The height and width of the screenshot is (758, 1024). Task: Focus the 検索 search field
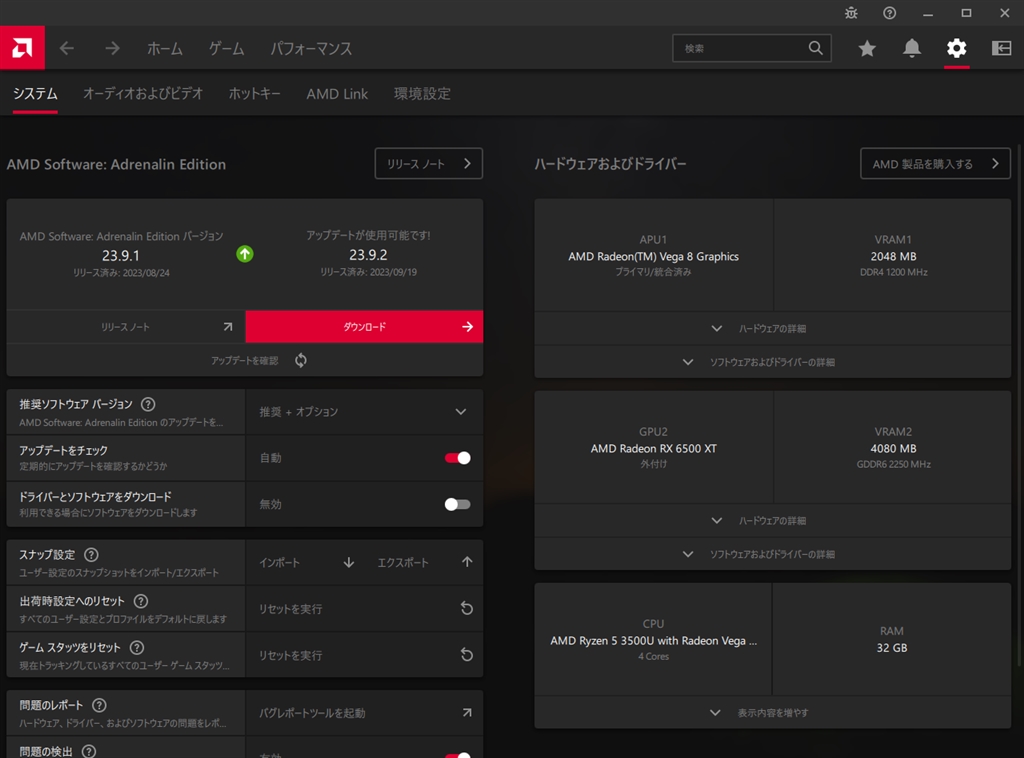[752, 48]
